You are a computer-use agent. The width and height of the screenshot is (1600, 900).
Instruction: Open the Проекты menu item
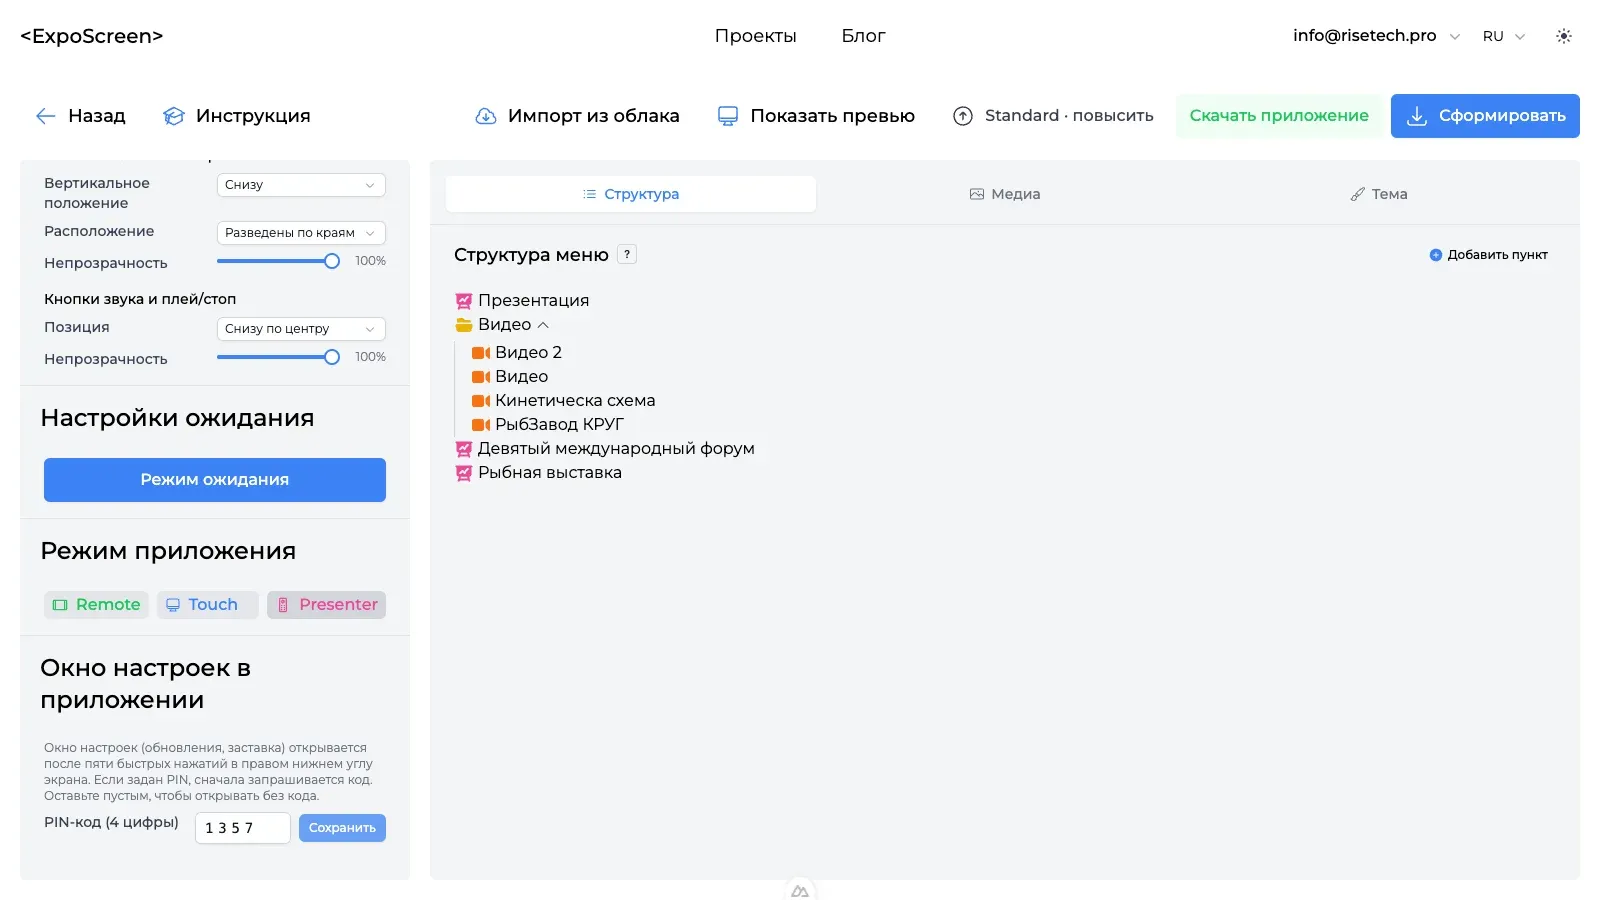[755, 36]
